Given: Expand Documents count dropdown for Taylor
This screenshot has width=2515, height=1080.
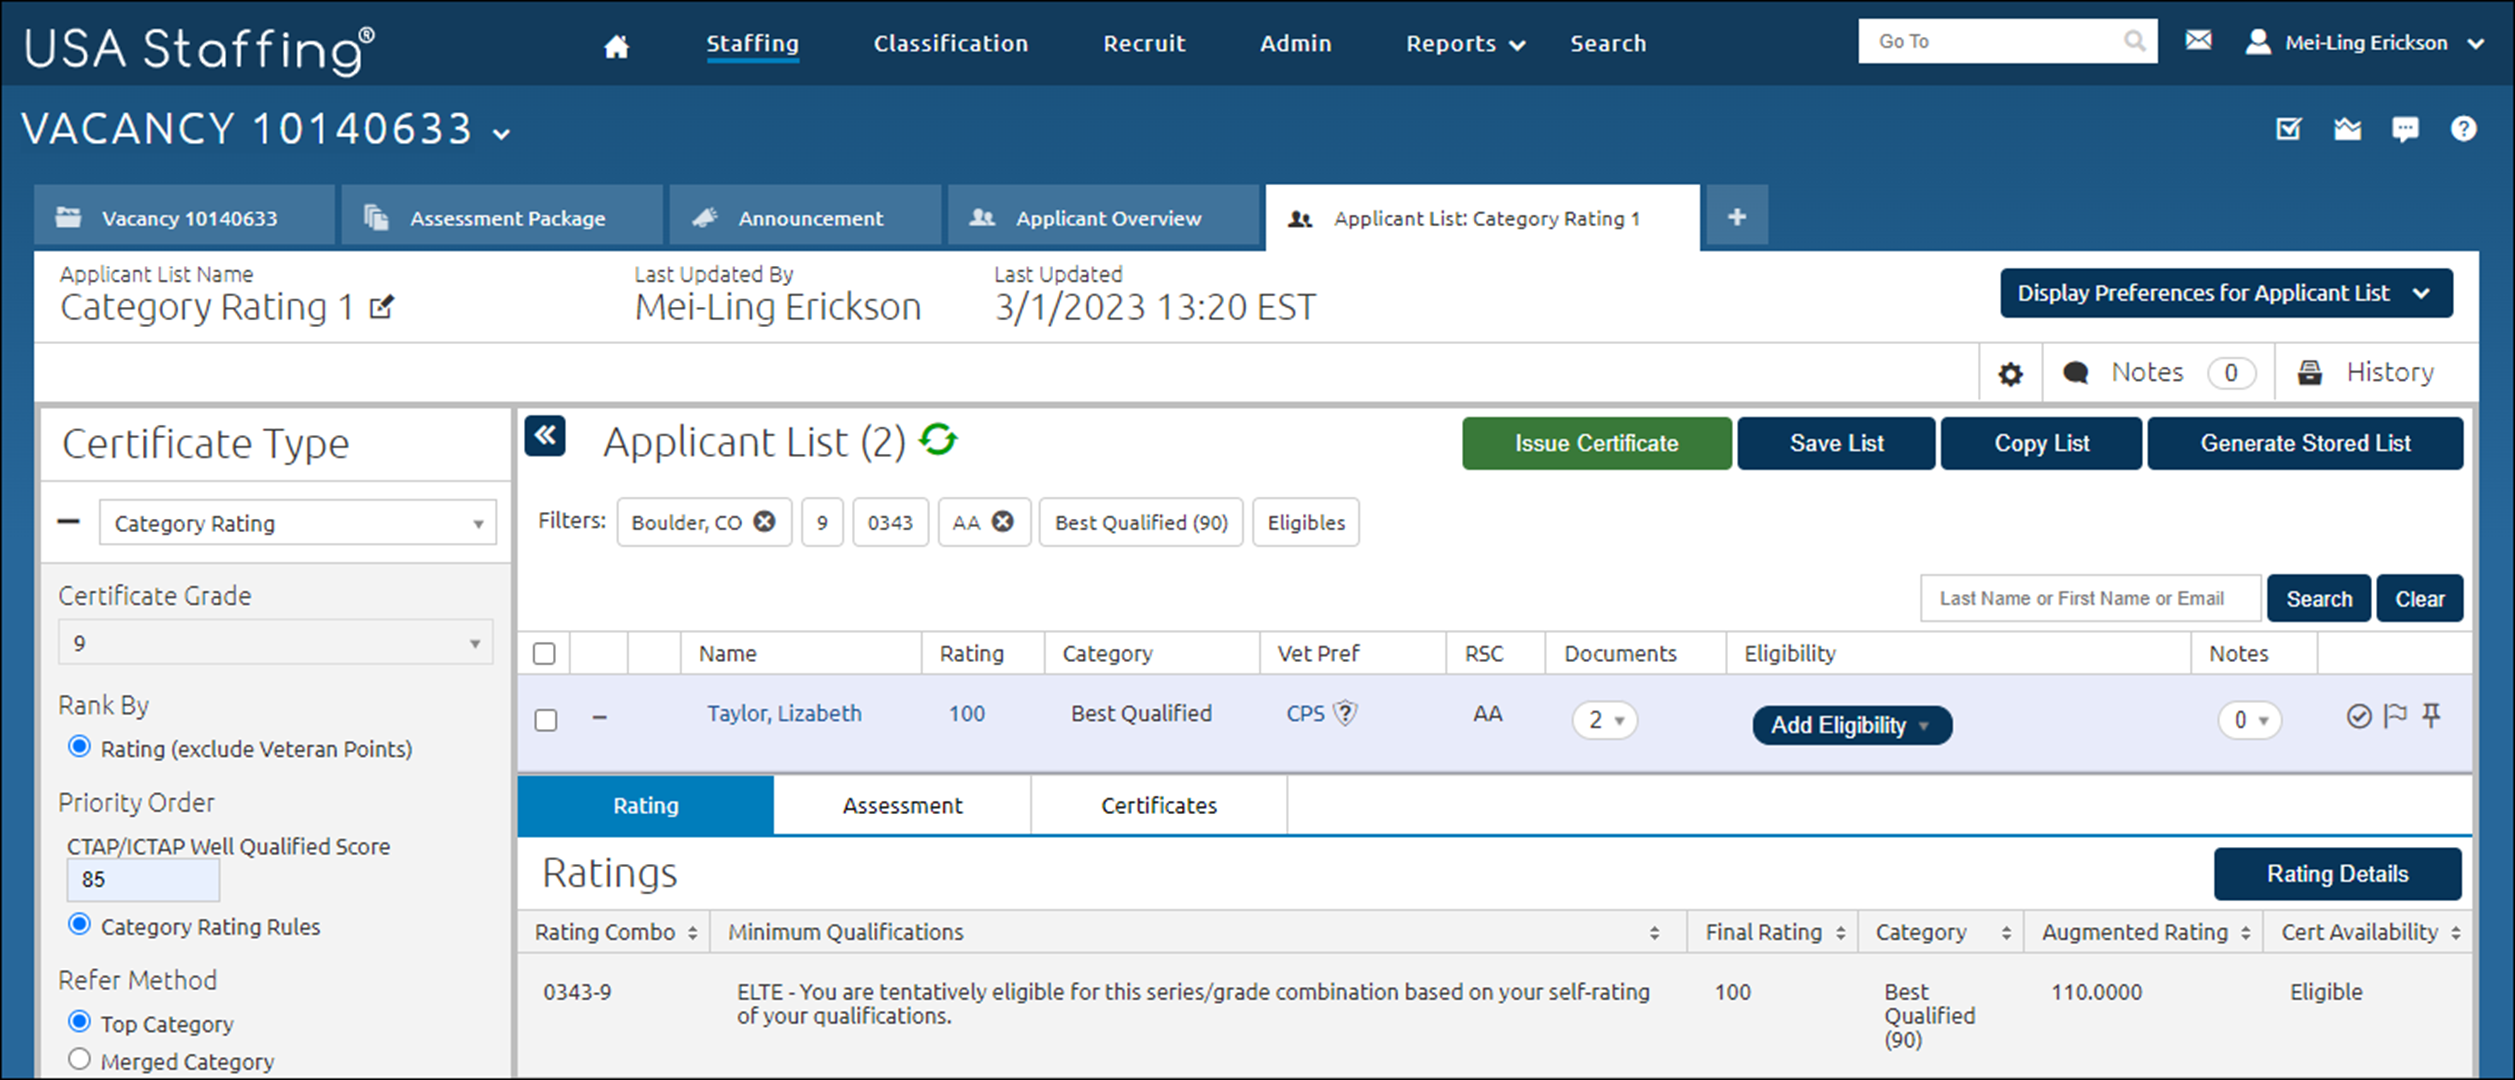Looking at the screenshot, I should pos(1604,720).
